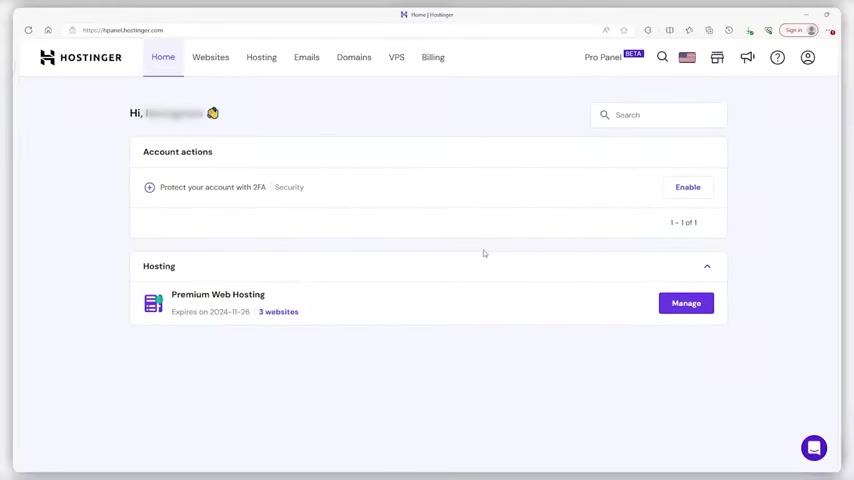Click browser Sign in button
This screenshot has height=480, width=854.
click(x=798, y=30)
